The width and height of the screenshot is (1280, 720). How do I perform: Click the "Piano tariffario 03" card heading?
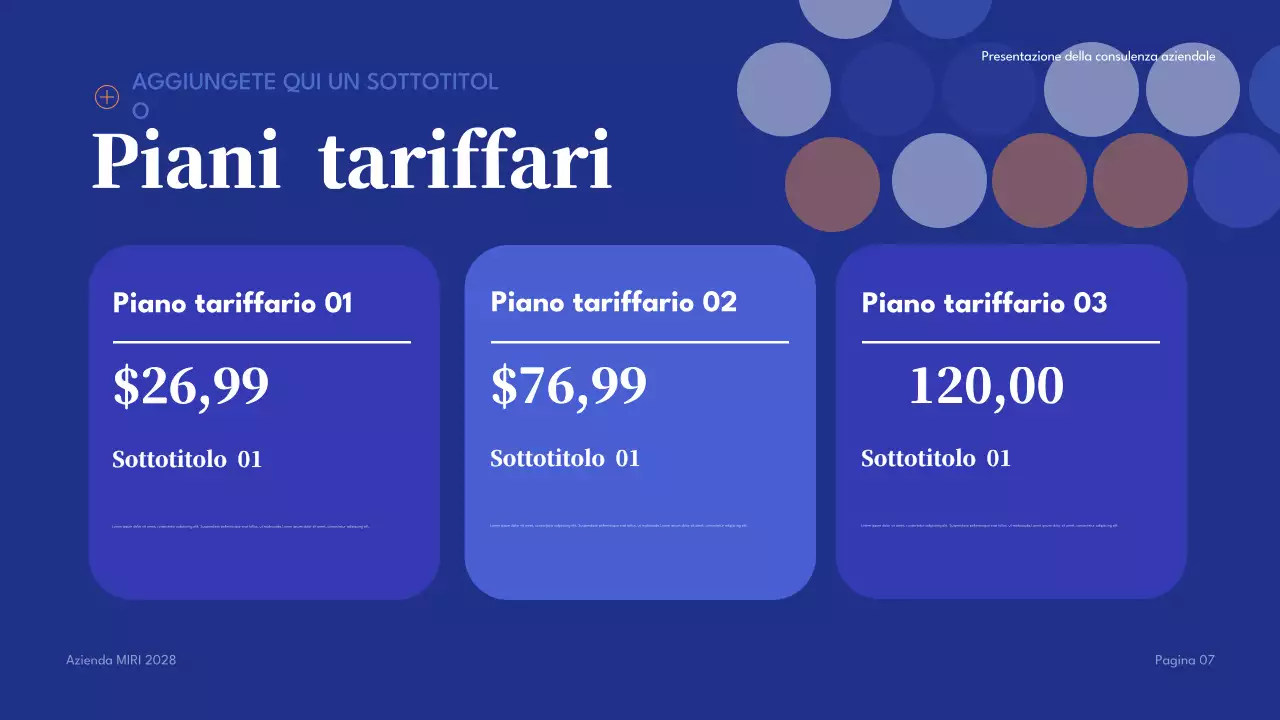[x=984, y=303]
